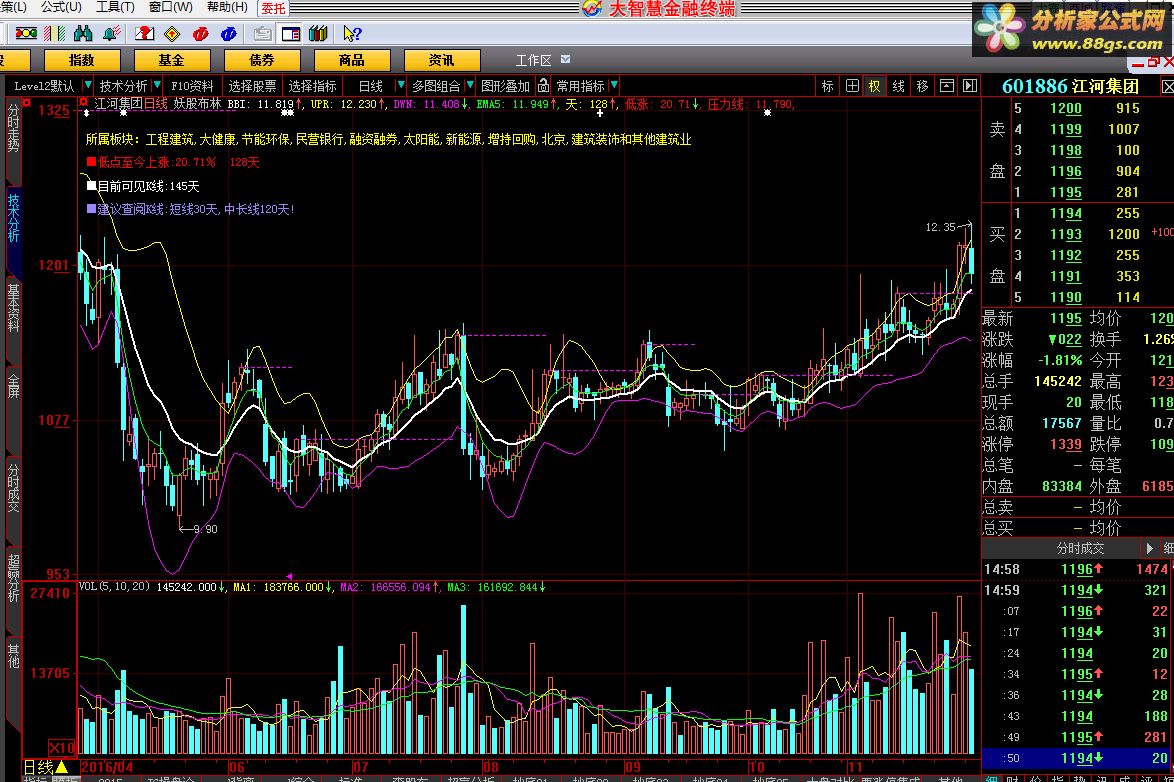Screen dimensions: 1174x782
Task: Click the X10 volume scale marker
Action: (x=61, y=747)
